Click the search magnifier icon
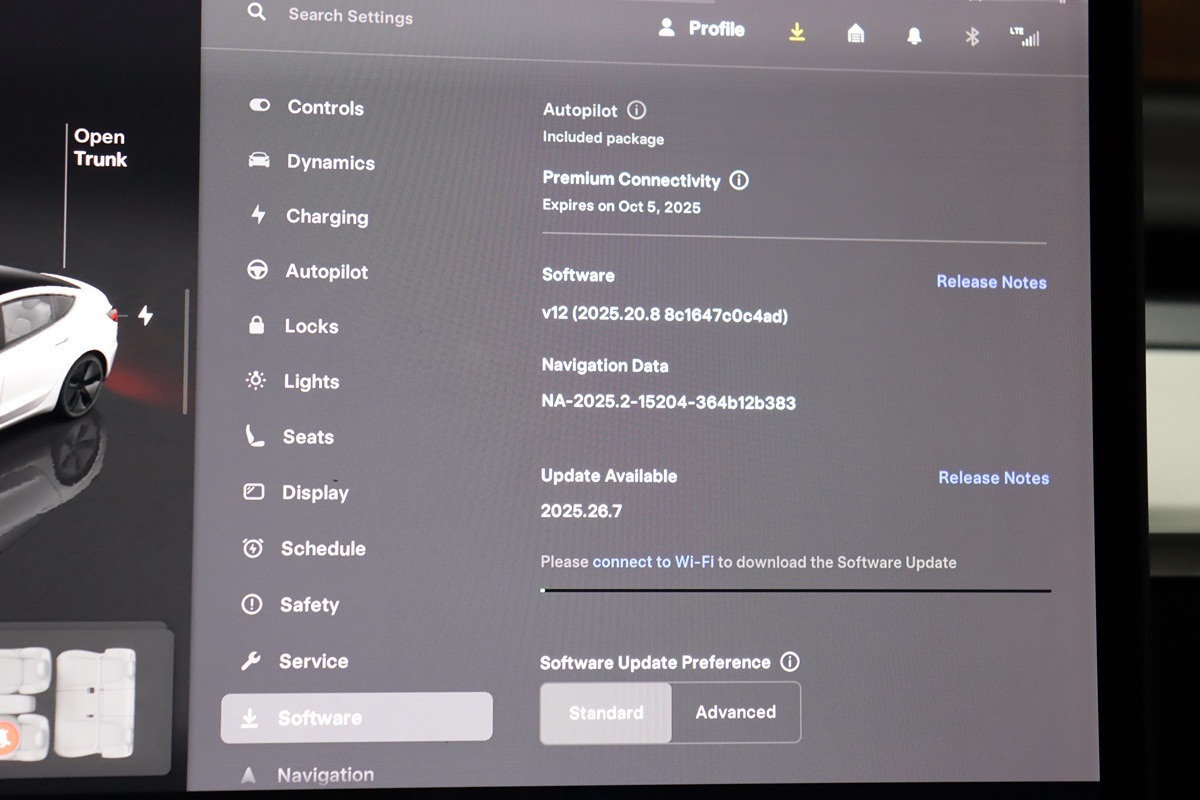Image resolution: width=1200 pixels, height=800 pixels. coord(257,13)
